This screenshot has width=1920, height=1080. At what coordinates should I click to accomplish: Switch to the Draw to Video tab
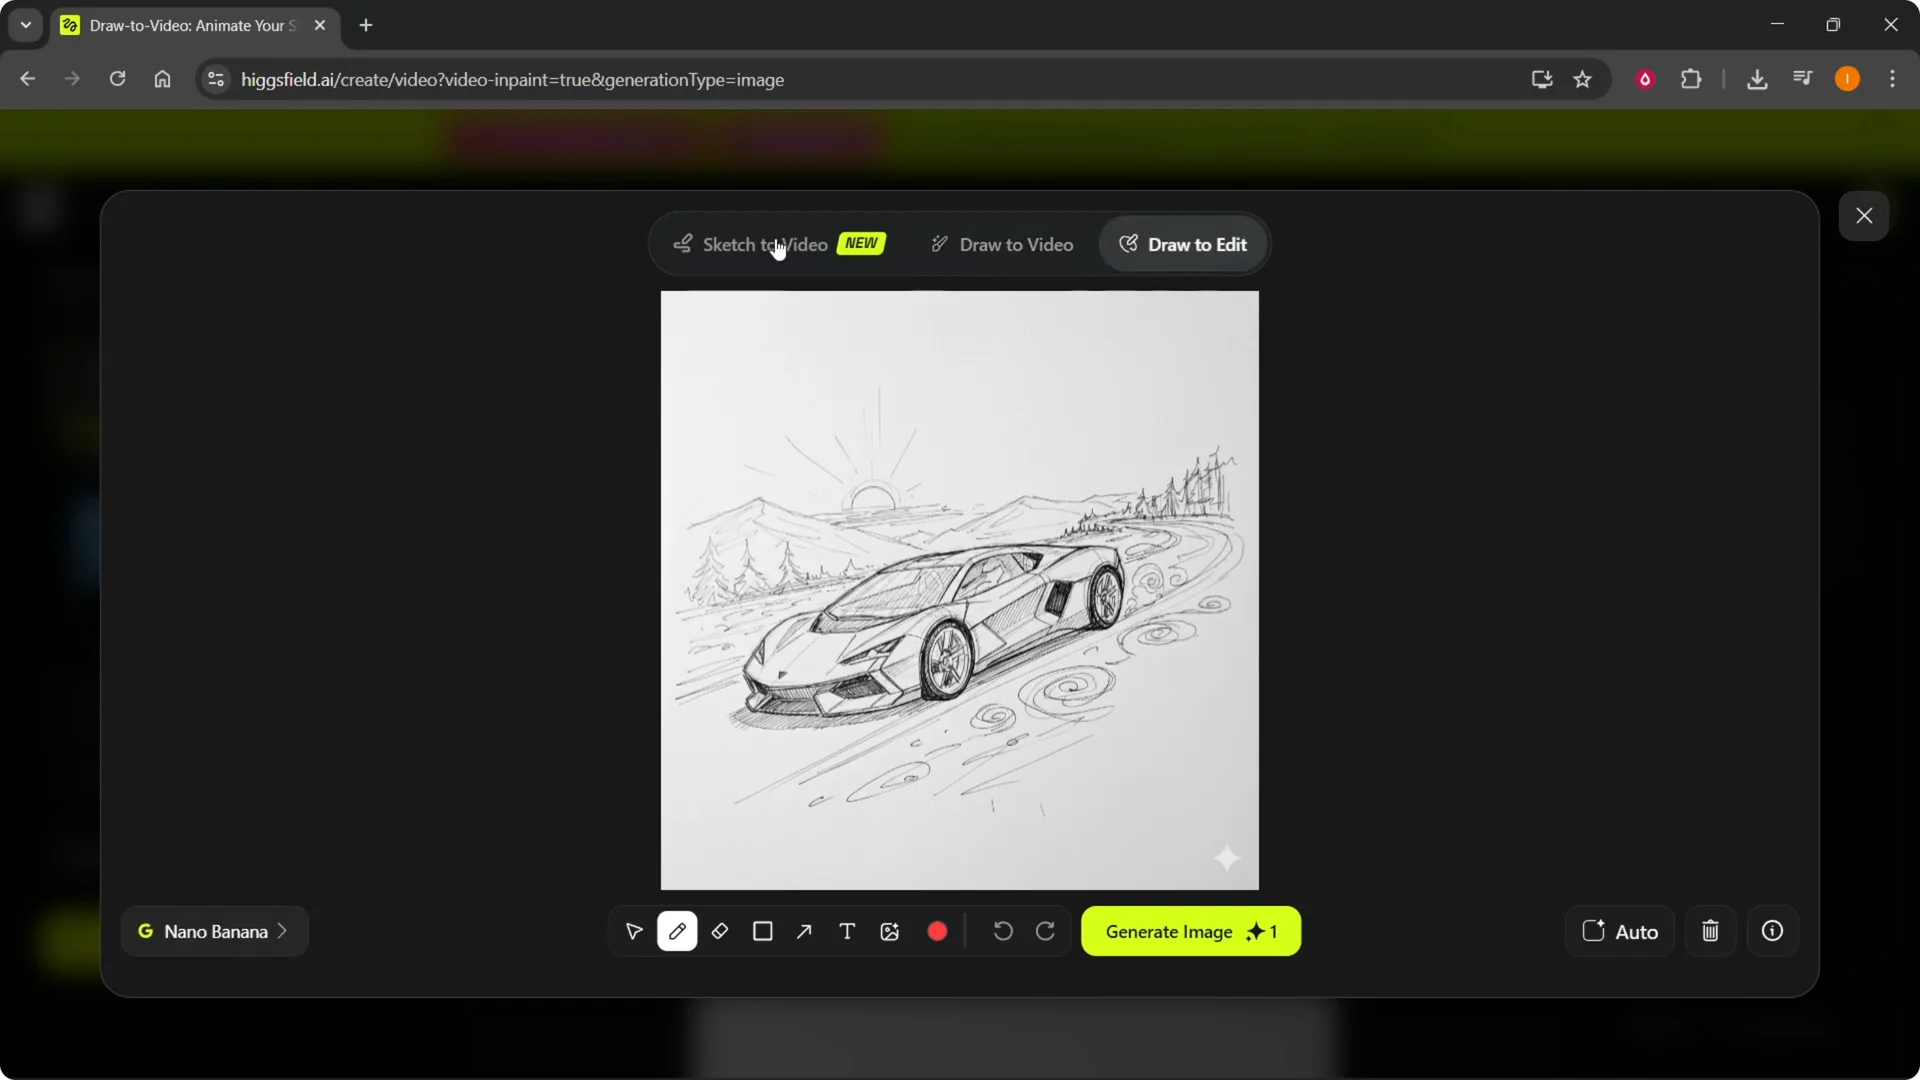tap(1015, 244)
